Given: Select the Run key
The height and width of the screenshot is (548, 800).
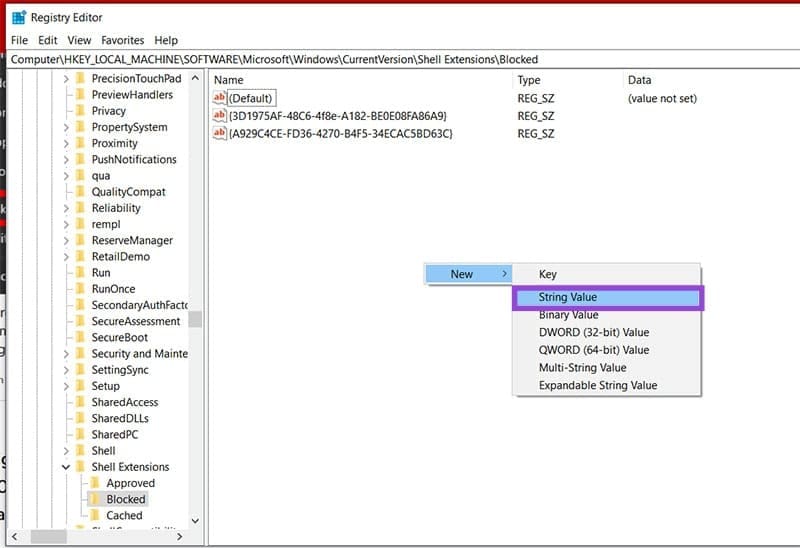Looking at the screenshot, I should click(x=101, y=273).
